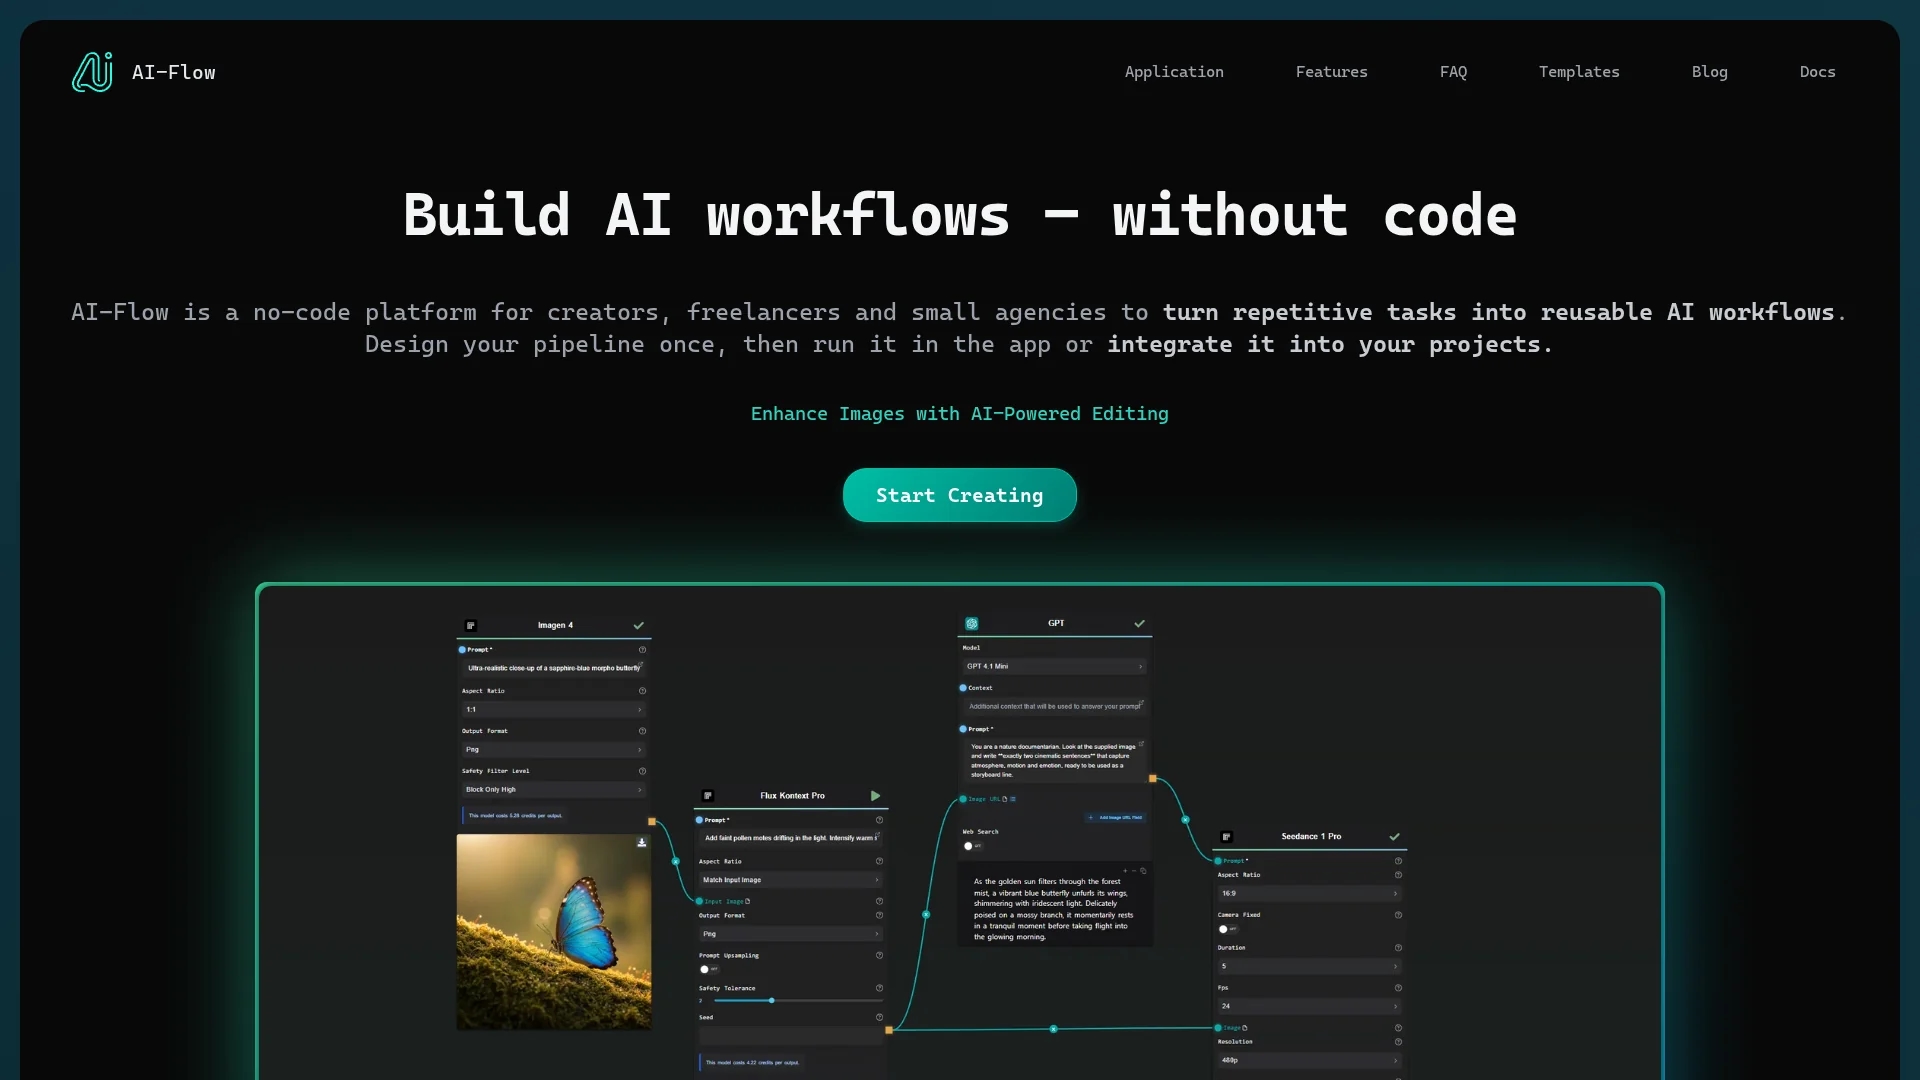This screenshot has width=1920, height=1080.
Task: Click 'Enhance Images with AI-Powered Editing' text
Action: (959, 414)
